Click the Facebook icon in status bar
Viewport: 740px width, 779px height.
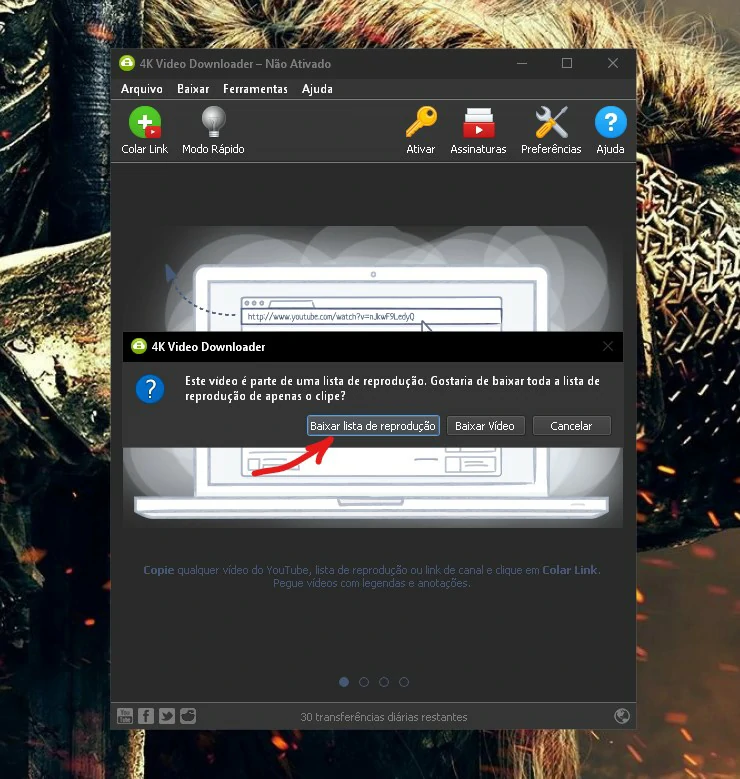[146, 716]
